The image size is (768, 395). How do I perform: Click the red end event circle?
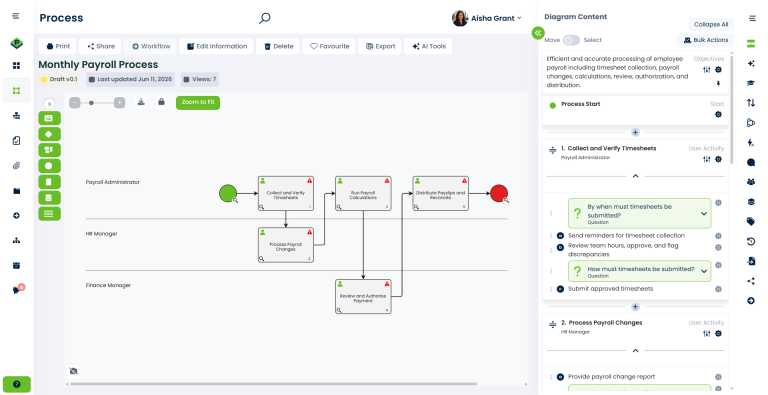pos(499,193)
